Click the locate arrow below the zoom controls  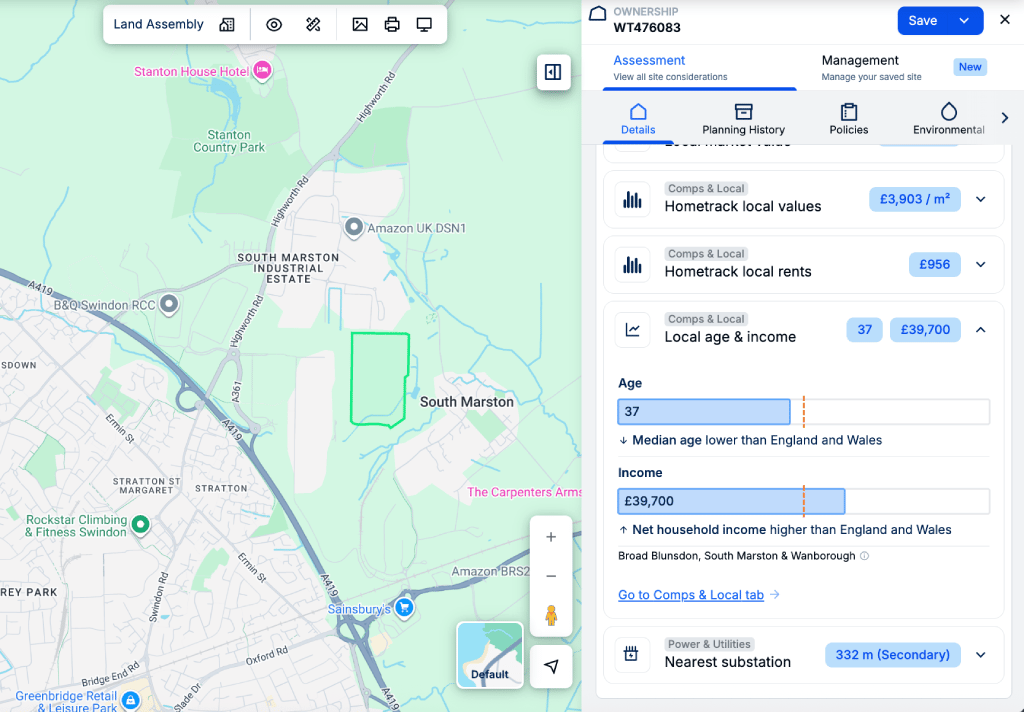pyautogui.click(x=551, y=666)
